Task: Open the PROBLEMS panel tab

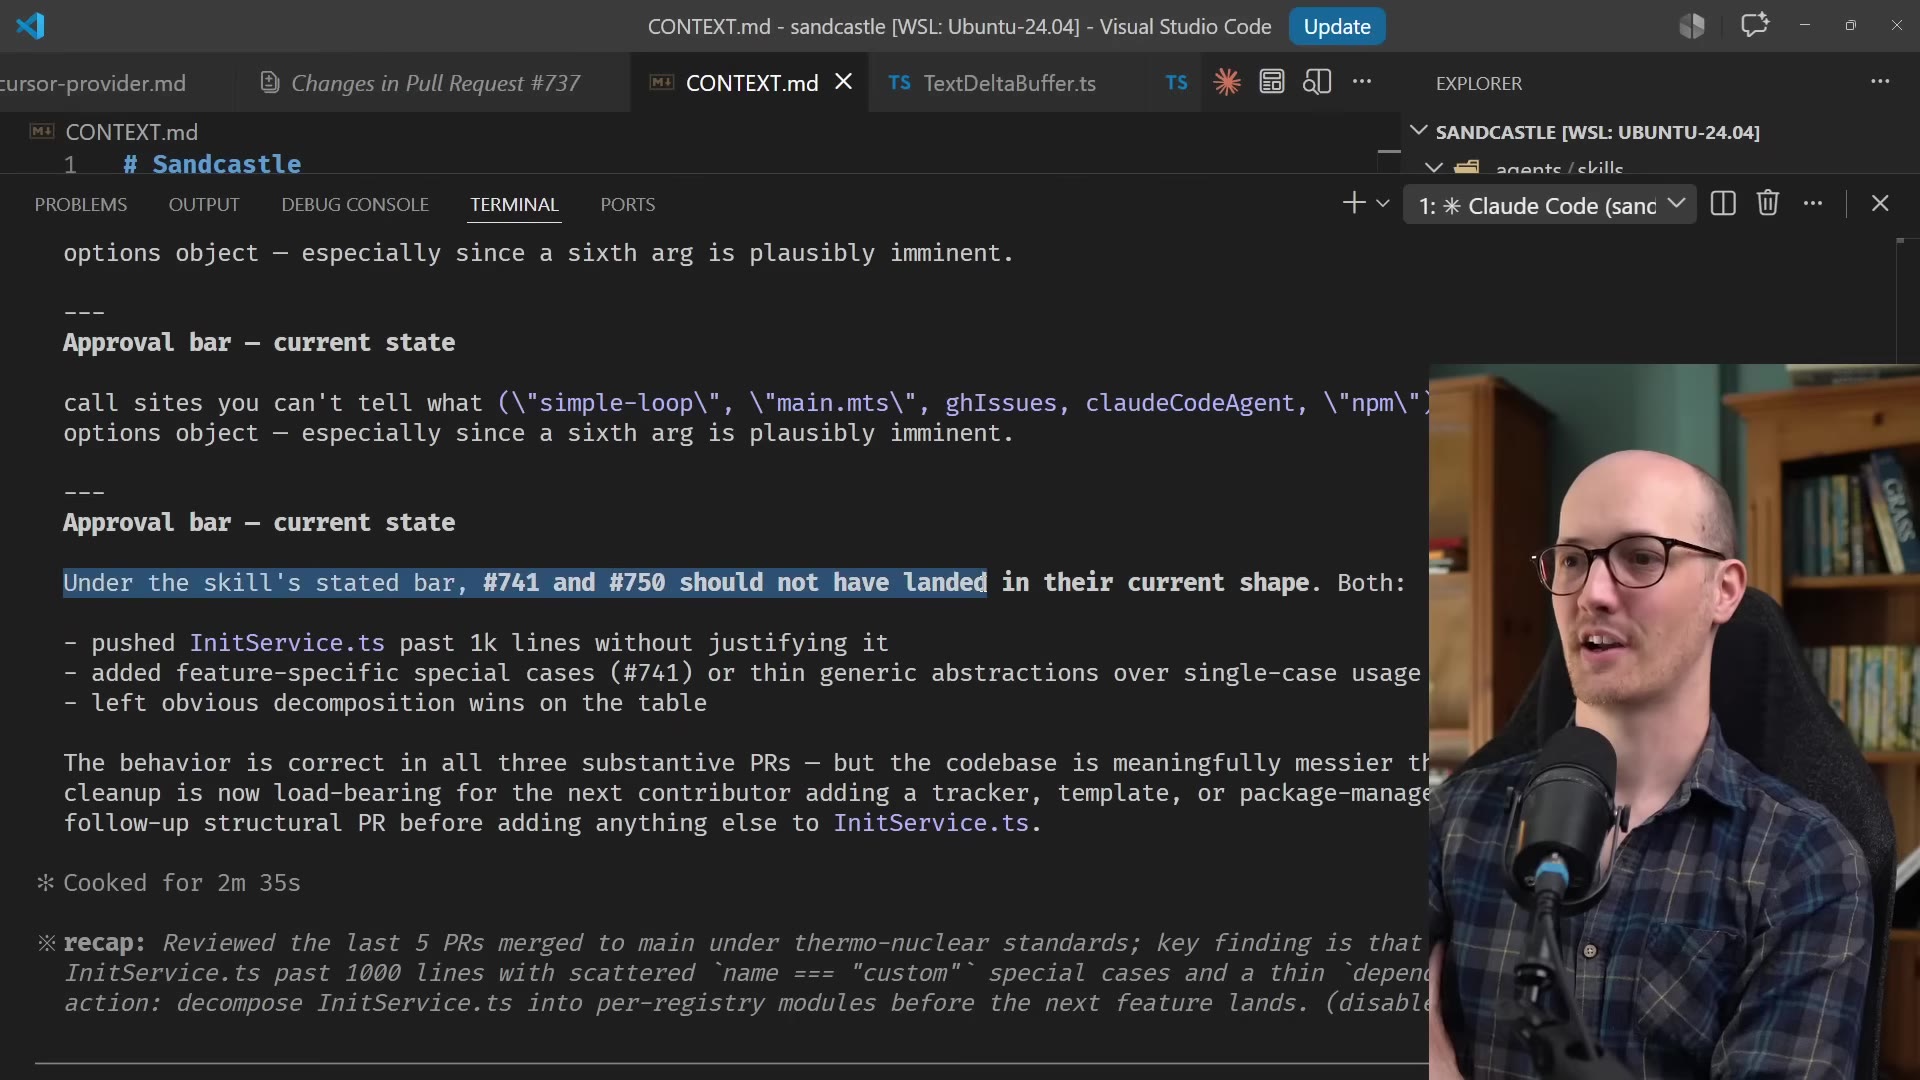Action: pos(81,204)
